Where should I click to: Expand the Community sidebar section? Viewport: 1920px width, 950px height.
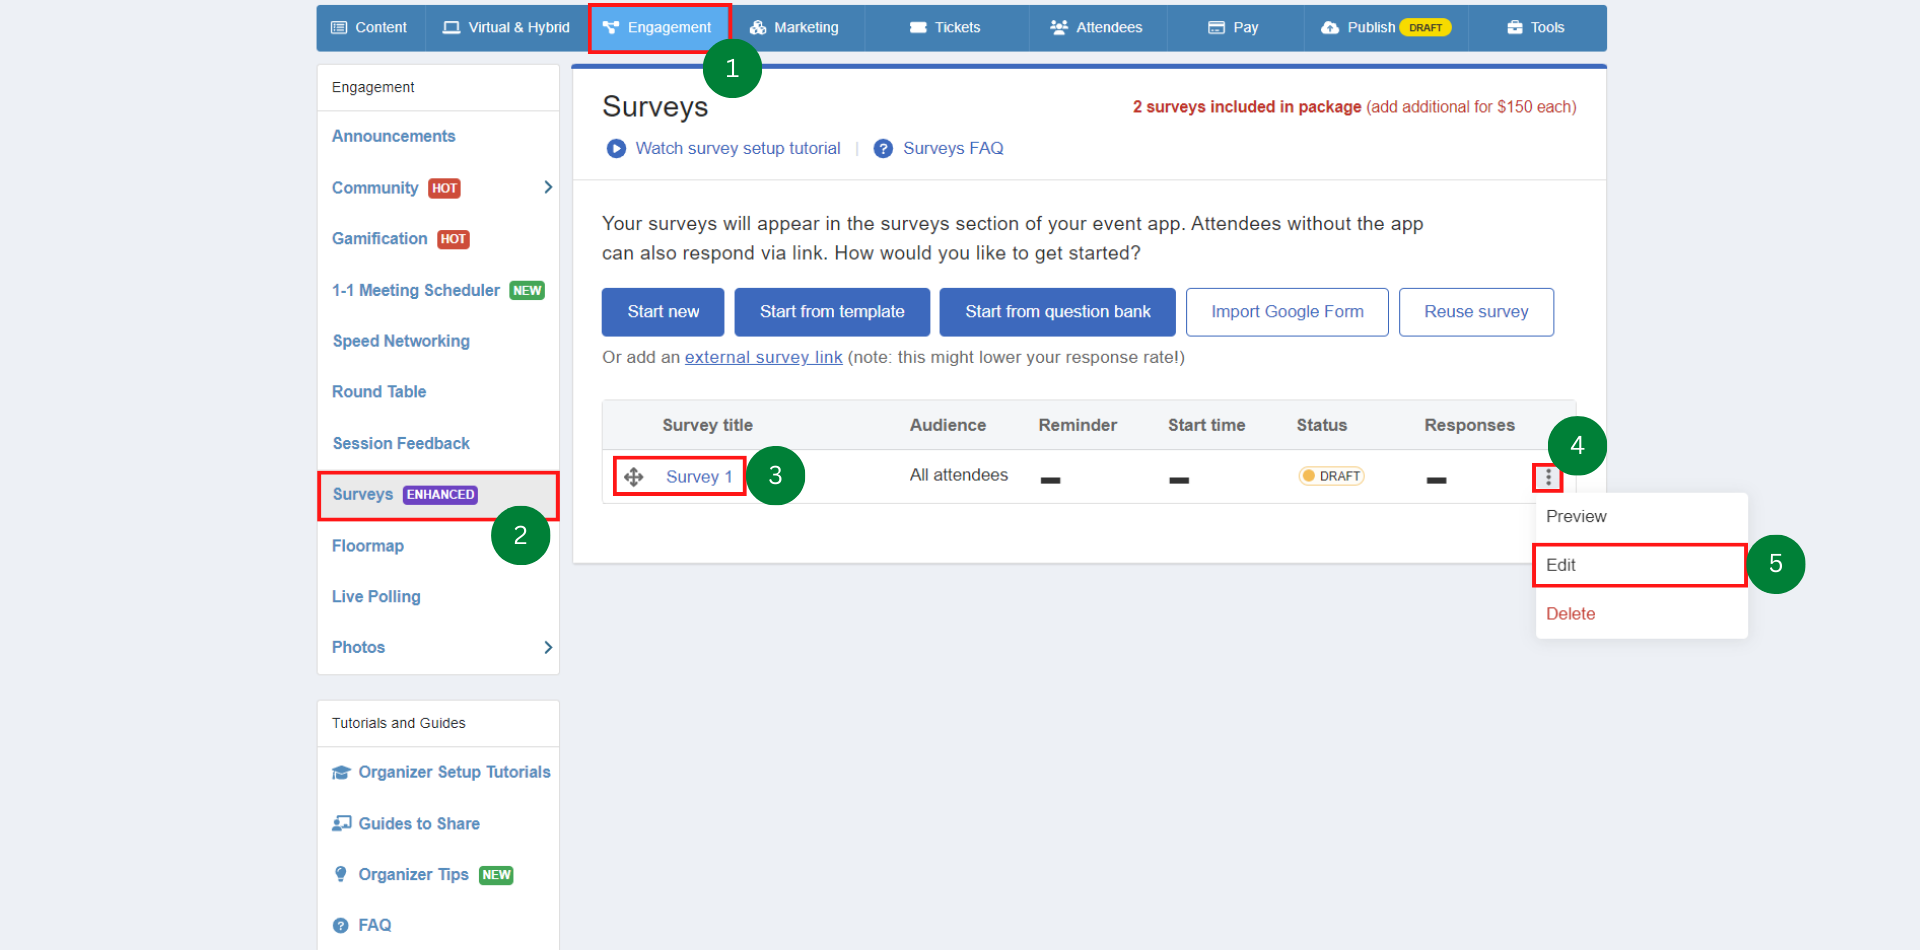pos(547,187)
